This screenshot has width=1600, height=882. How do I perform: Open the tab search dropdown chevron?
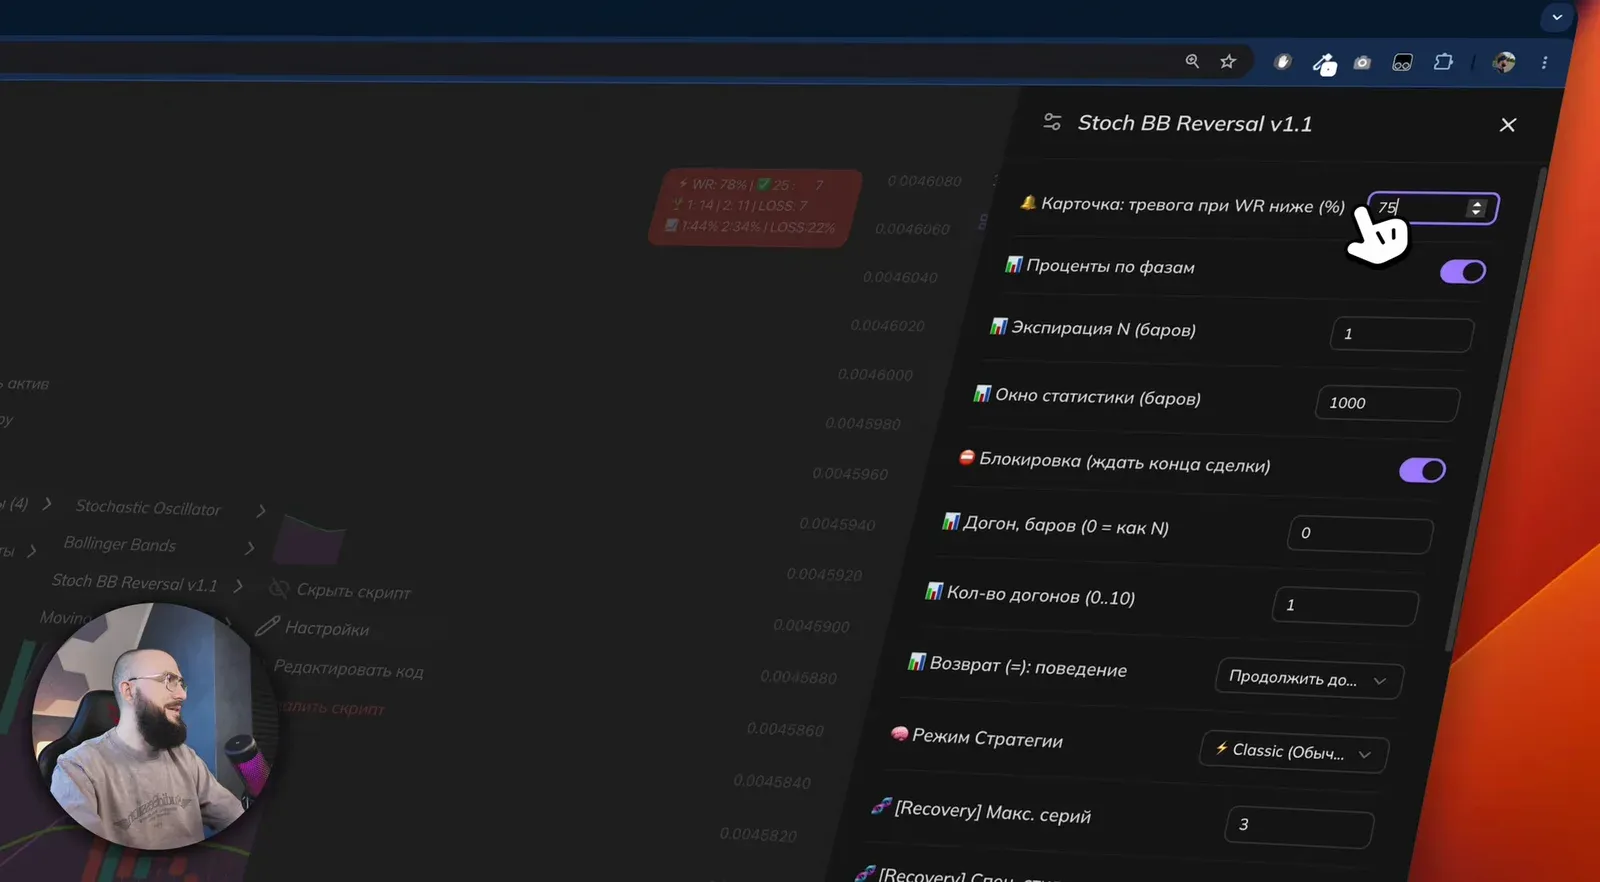point(1557,17)
